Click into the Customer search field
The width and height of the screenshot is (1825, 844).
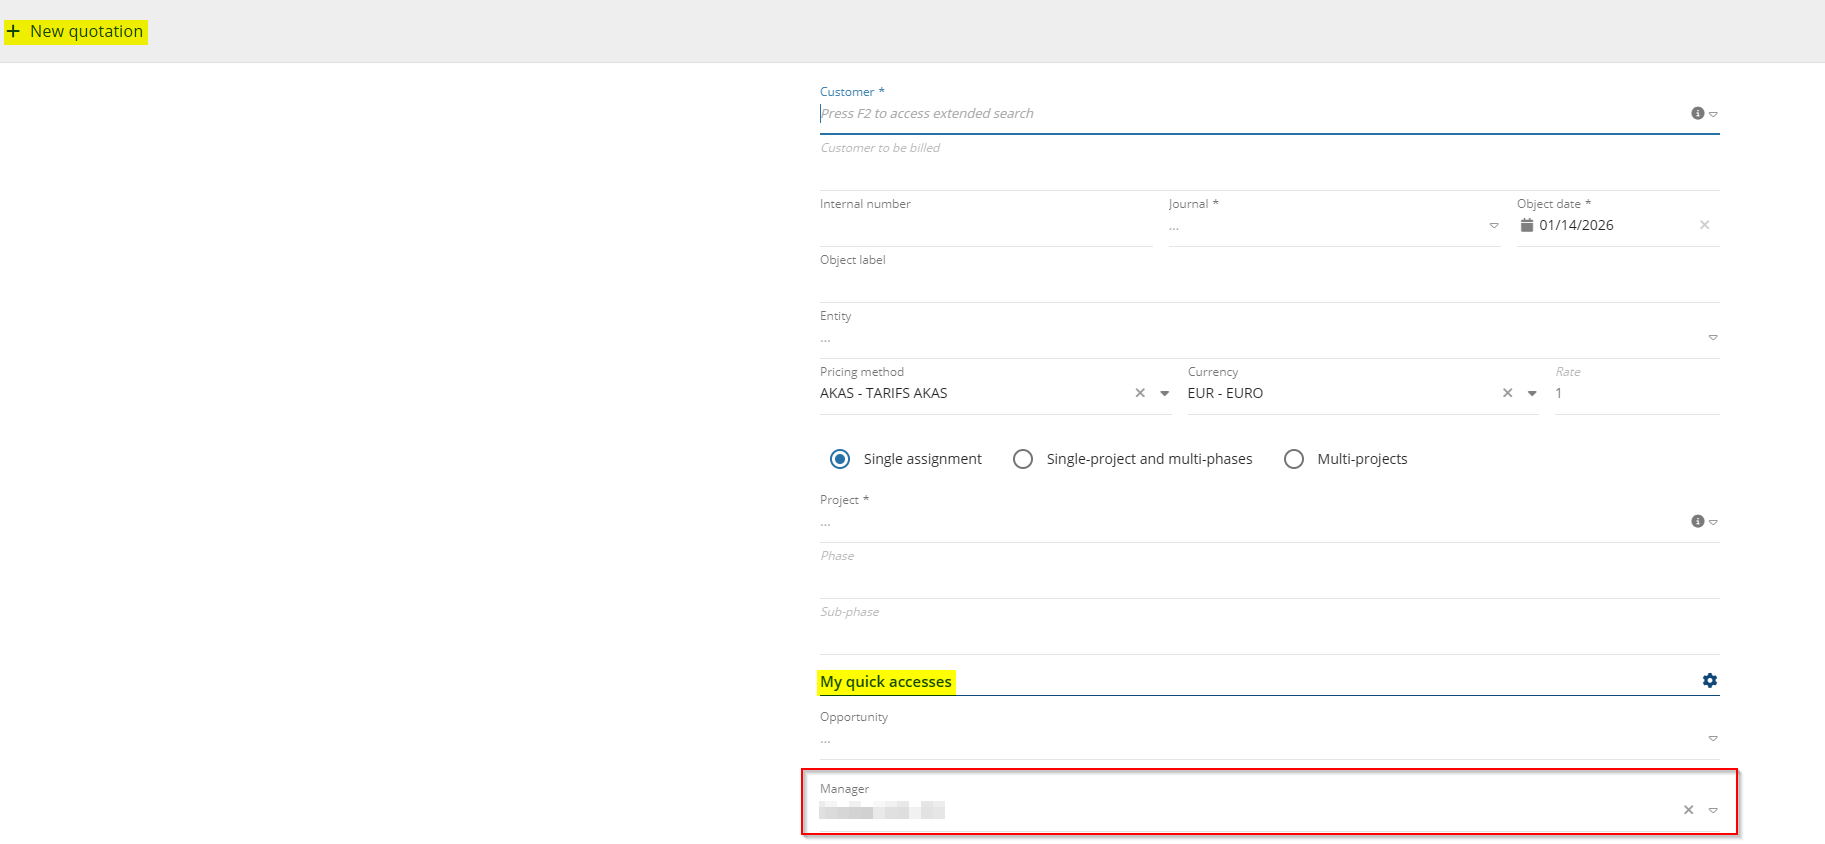(x=1250, y=114)
